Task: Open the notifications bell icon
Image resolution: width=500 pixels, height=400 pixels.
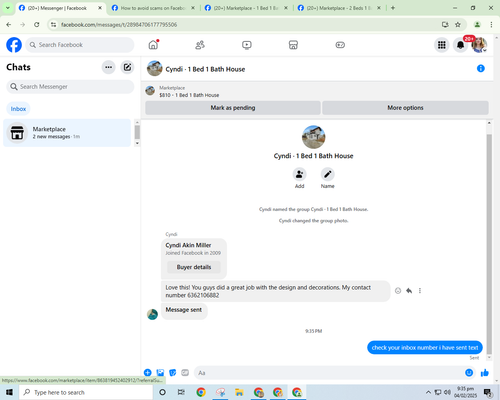Action: coord(460,45)
